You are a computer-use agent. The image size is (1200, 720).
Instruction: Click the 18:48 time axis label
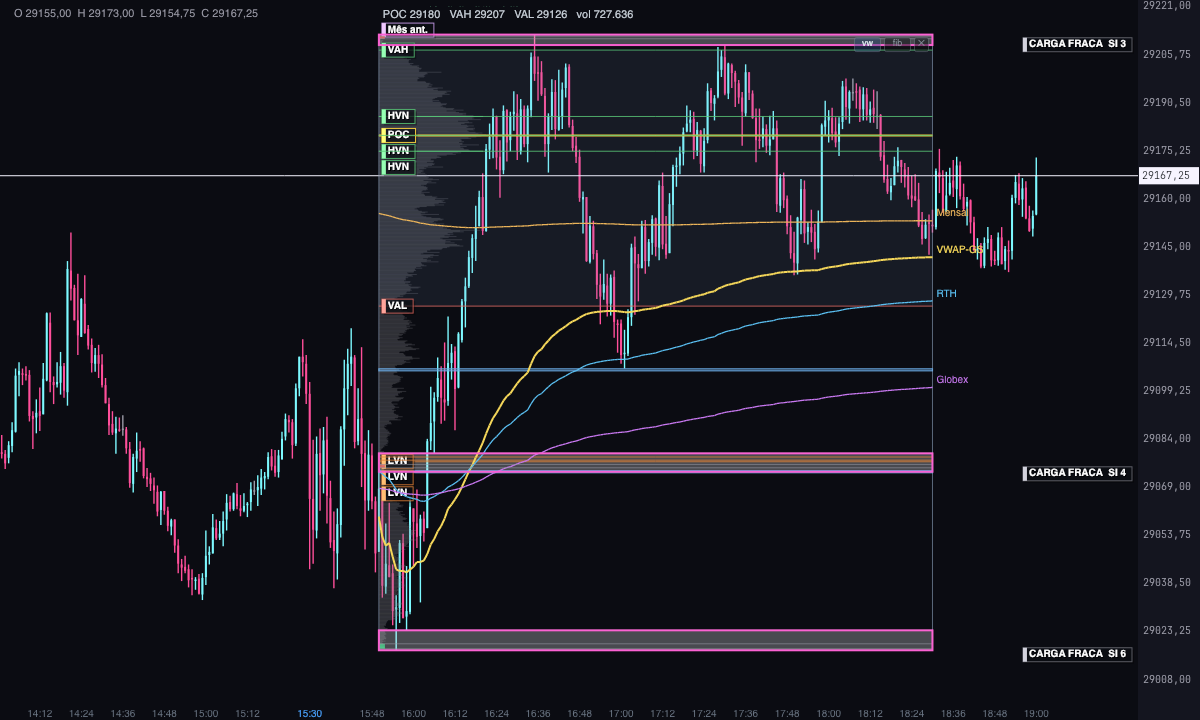coord(994,714)
